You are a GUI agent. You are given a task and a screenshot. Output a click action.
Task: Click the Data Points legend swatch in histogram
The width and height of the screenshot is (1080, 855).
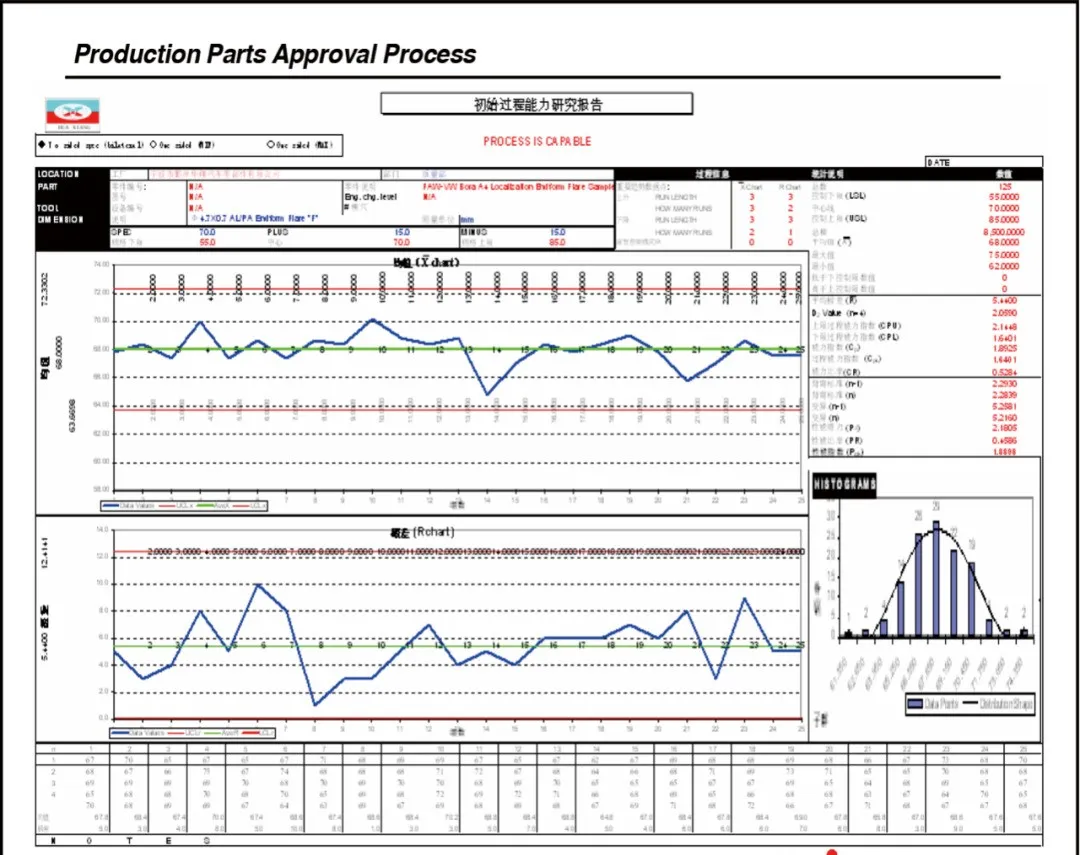914,704
